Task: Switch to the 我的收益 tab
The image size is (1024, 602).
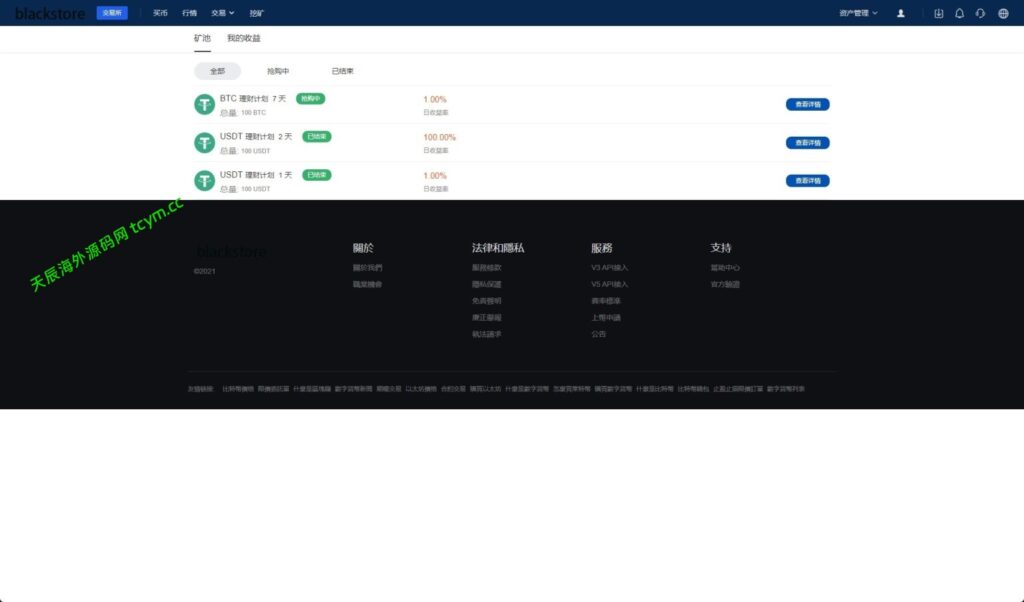Action: (243, 38)
